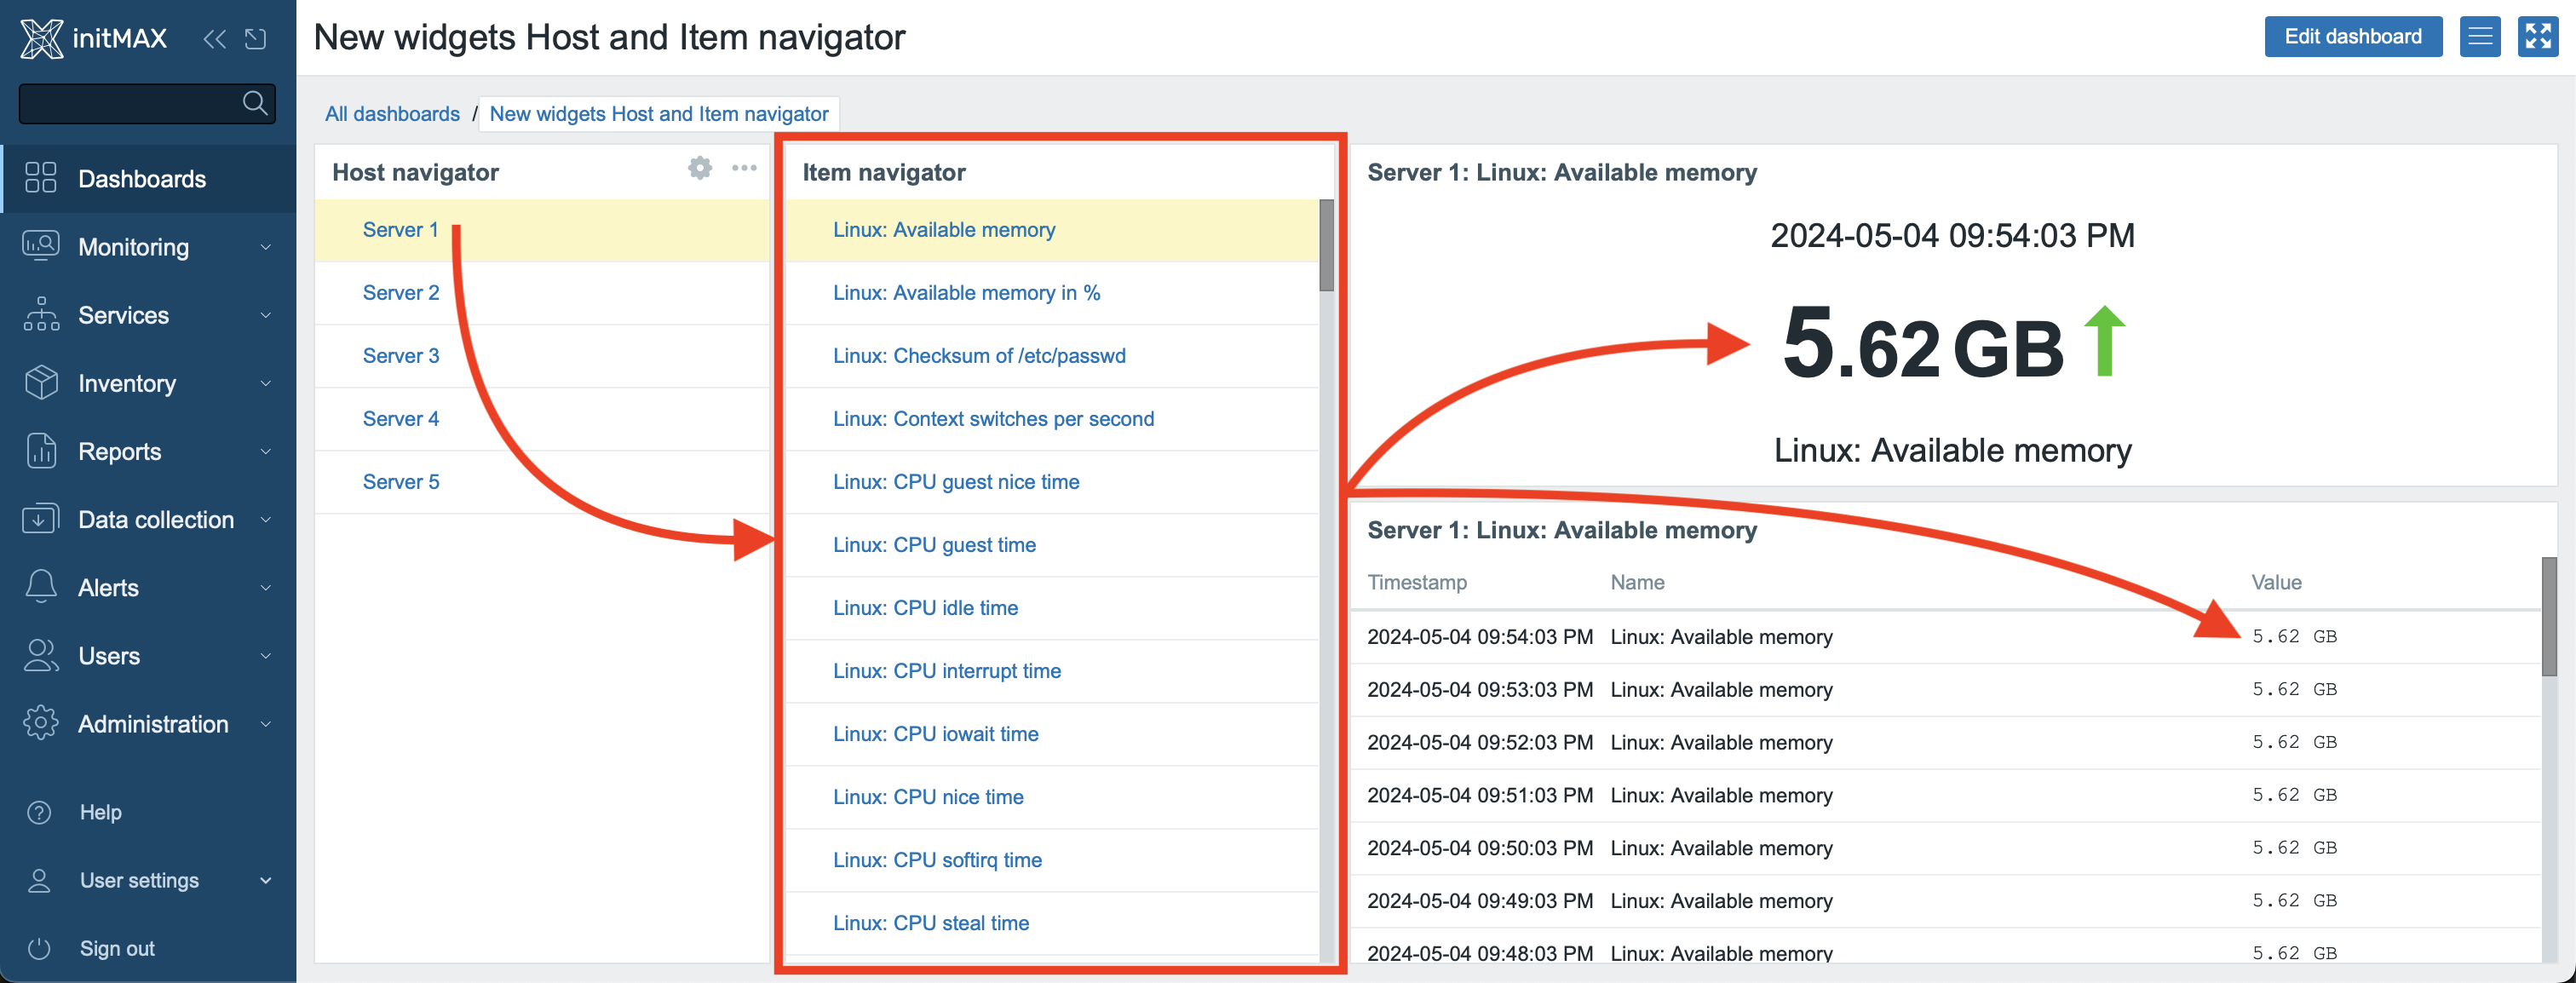Open the Monitoring menu label

tap(133, 247)
